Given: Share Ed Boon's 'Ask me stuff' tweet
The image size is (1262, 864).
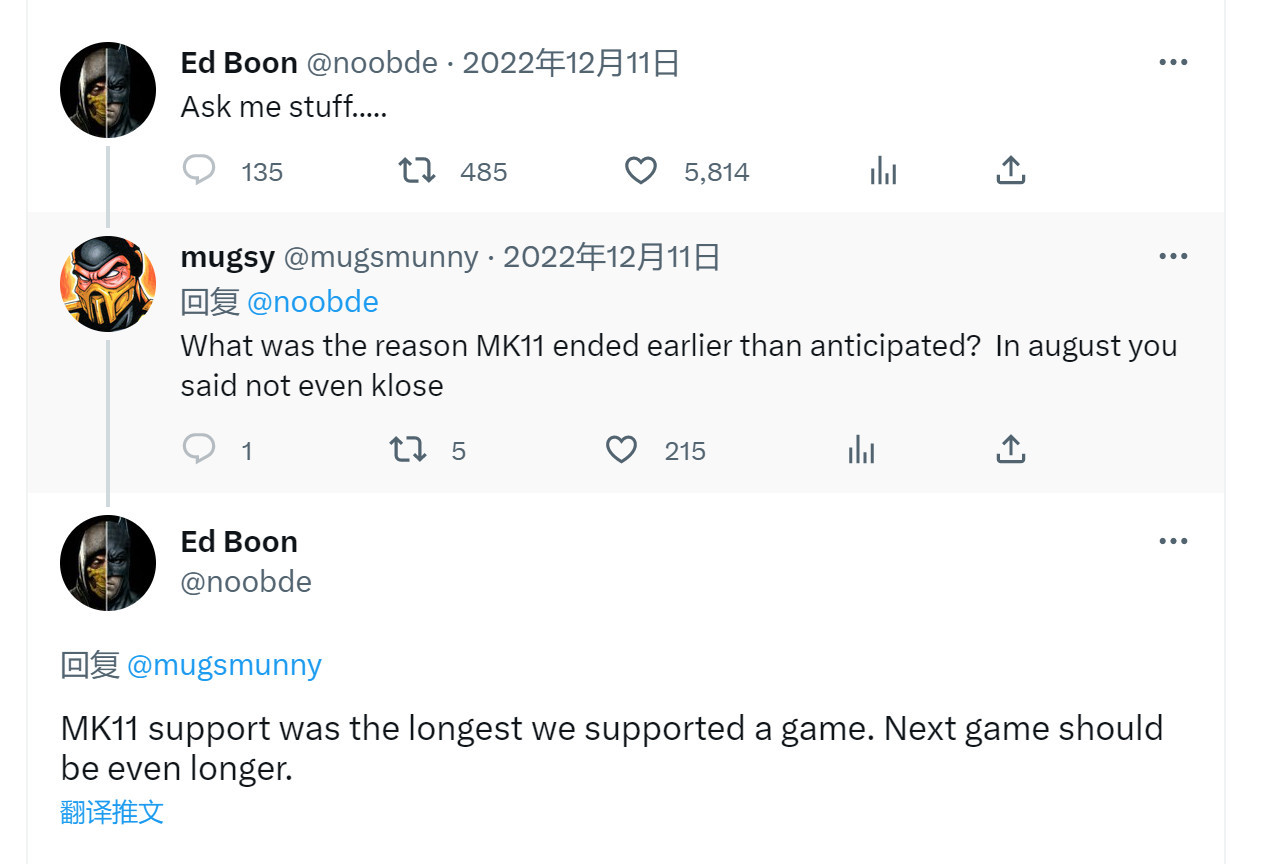Looking at the screenshot, I should tap(1011, 171).
